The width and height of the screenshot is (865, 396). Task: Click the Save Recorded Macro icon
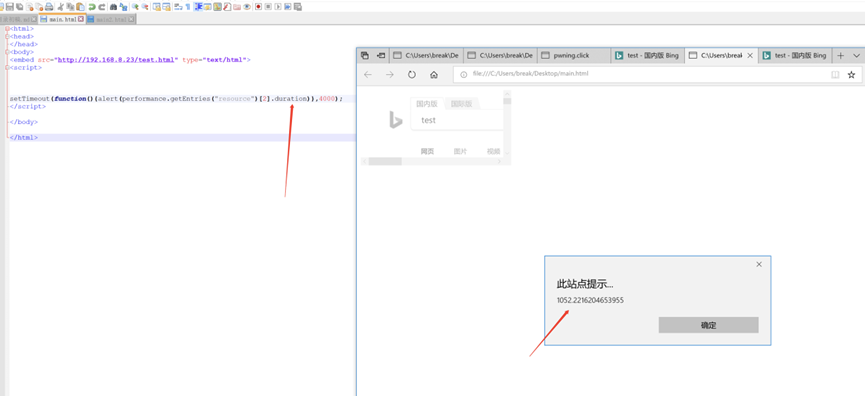pyautogui.click(x=297, y=7)
